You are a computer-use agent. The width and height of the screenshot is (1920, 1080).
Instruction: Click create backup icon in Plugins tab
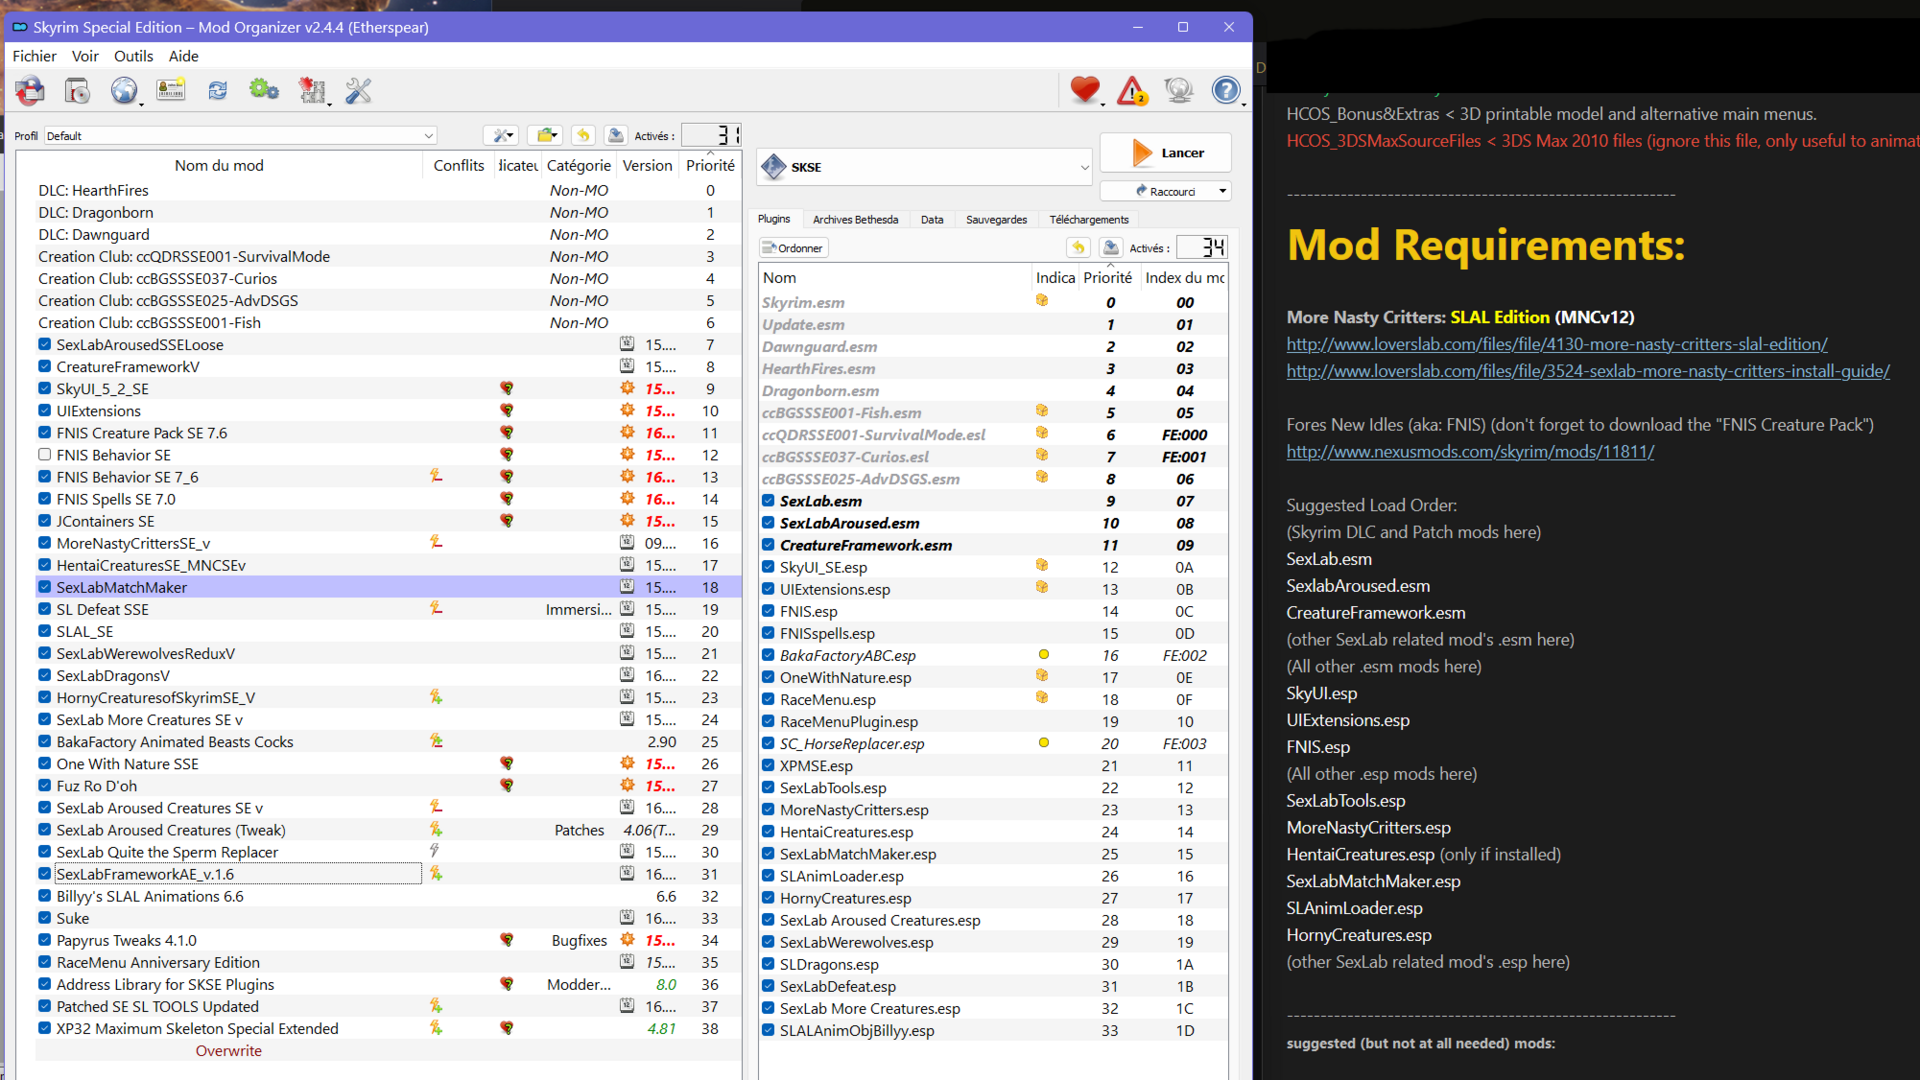(x=1110, y=248)
